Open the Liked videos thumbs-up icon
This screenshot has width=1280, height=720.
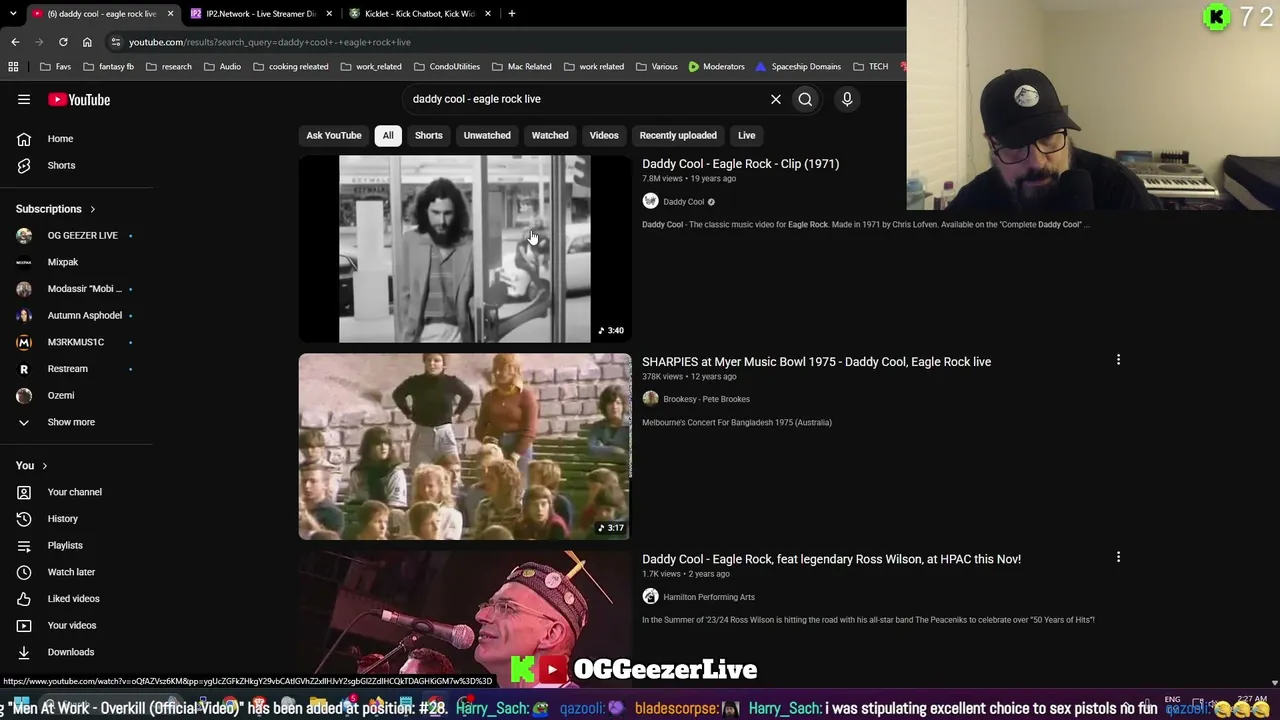pos(24,599)
